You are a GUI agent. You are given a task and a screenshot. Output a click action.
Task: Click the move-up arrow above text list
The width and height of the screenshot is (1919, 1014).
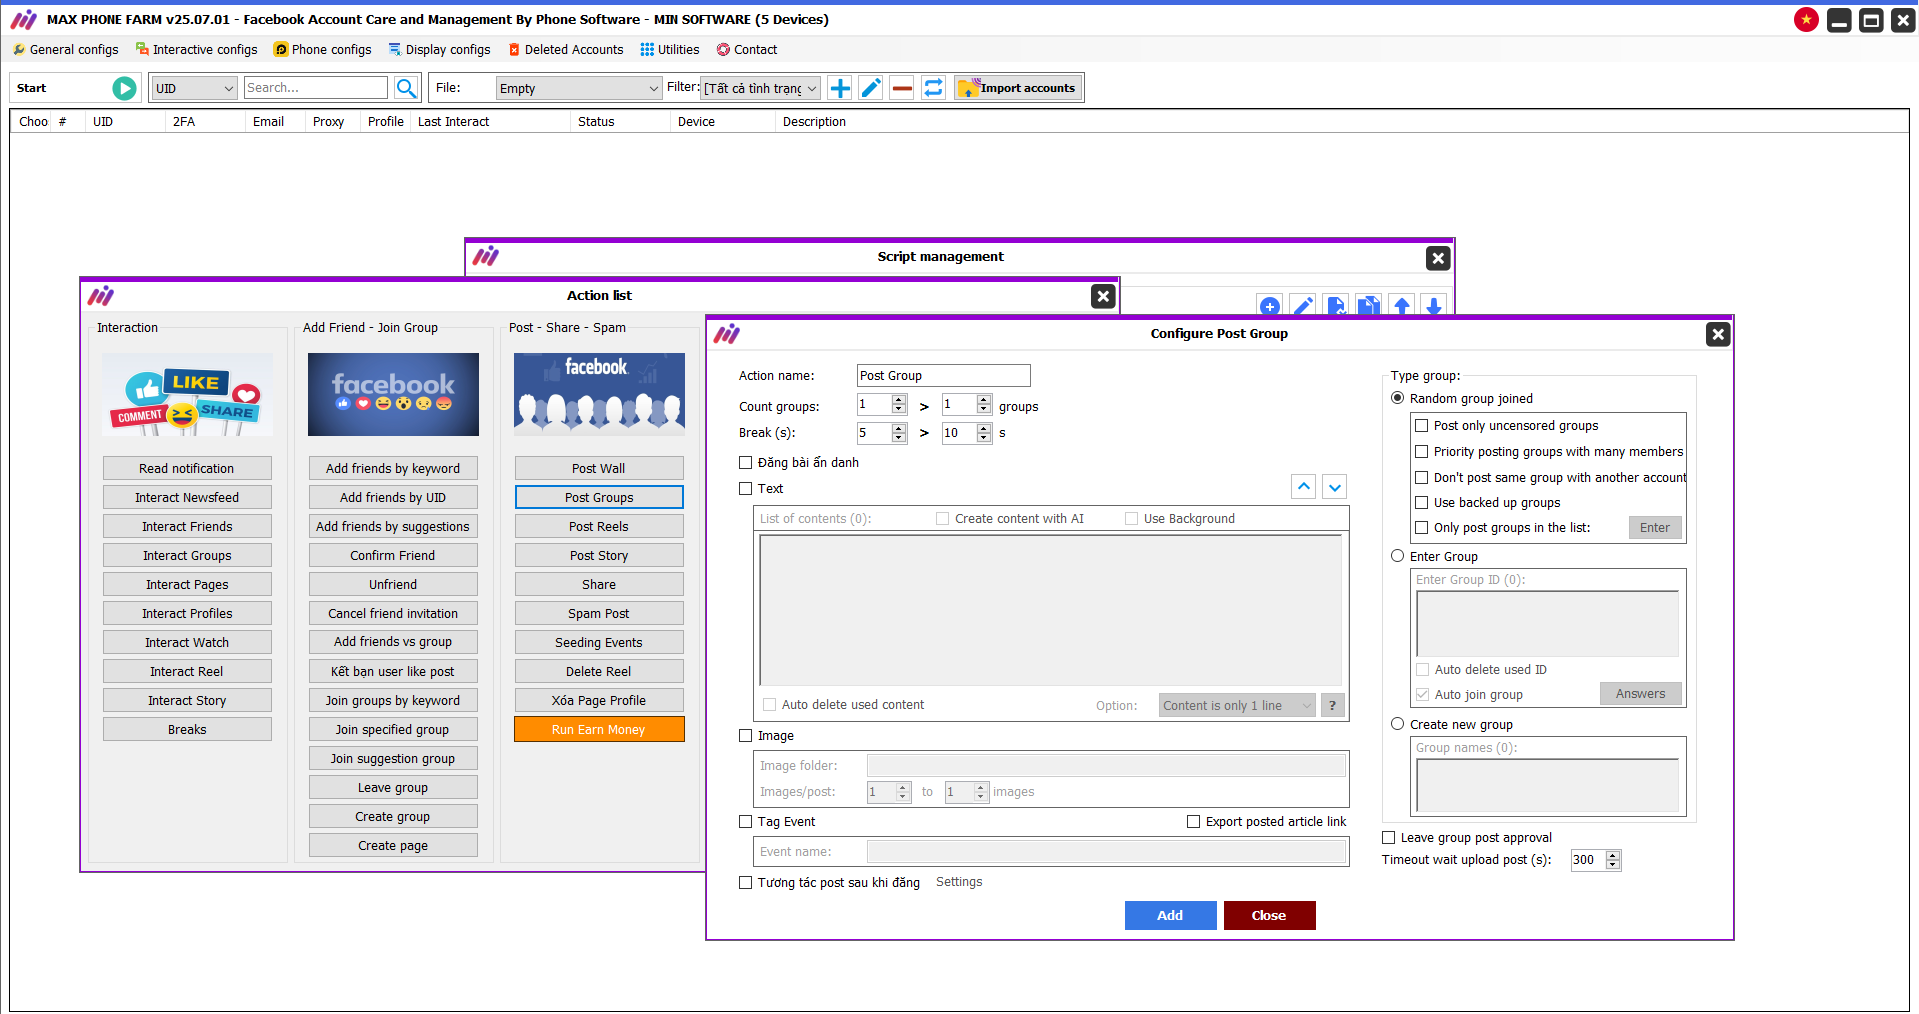[1304, 487]
